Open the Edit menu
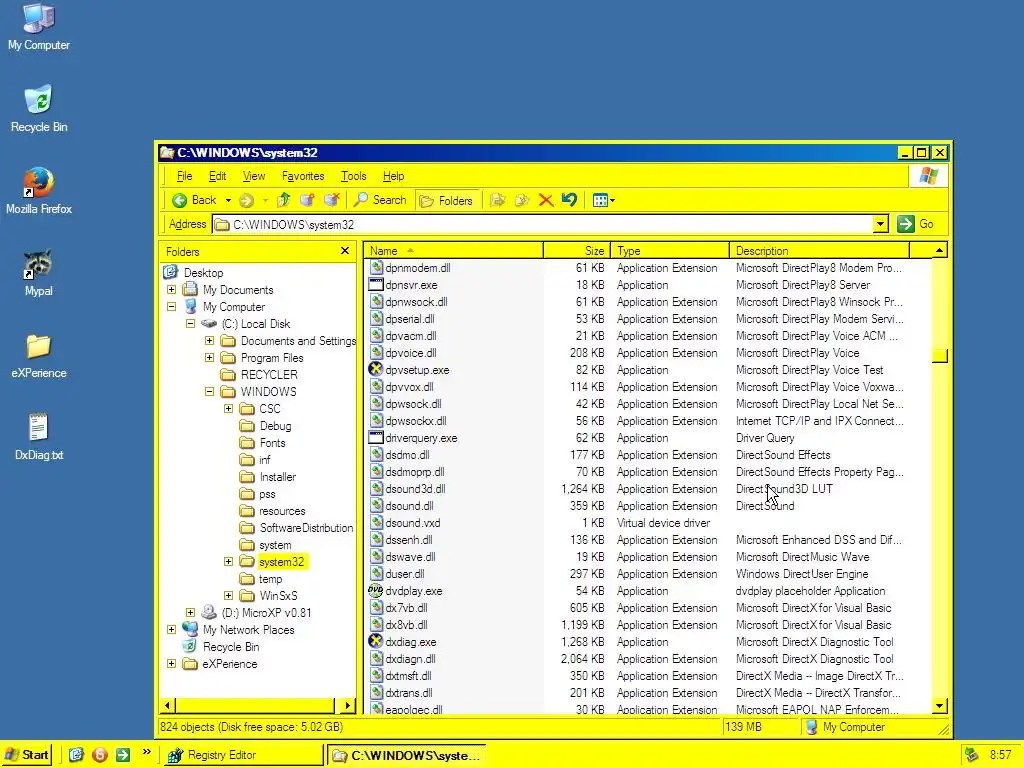 click(217, 176)
